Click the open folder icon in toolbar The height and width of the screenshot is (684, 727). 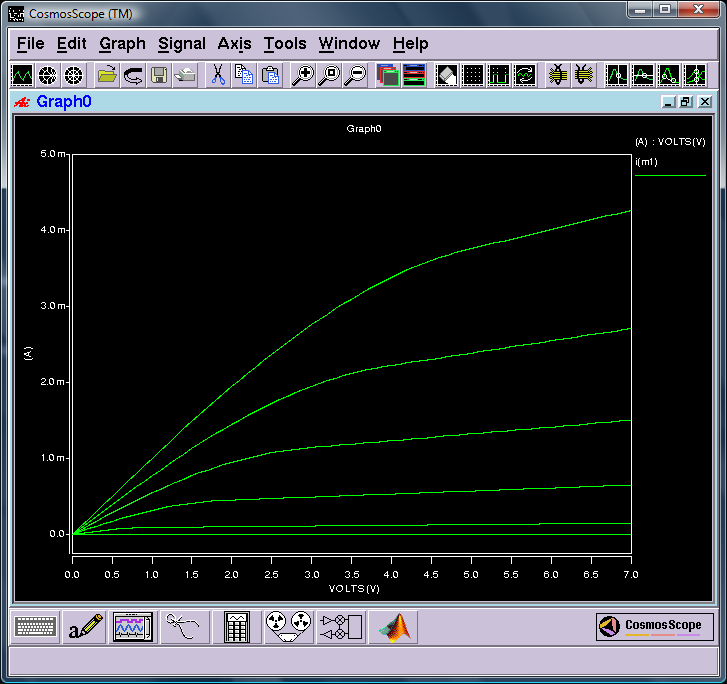tap(107, 75)
